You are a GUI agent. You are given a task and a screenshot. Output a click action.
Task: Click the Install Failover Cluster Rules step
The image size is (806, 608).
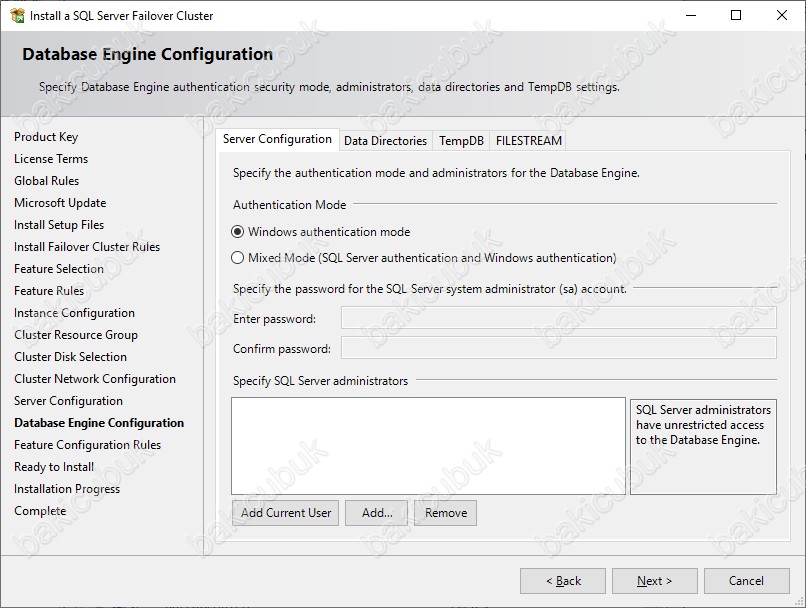[x=87, y=247]
